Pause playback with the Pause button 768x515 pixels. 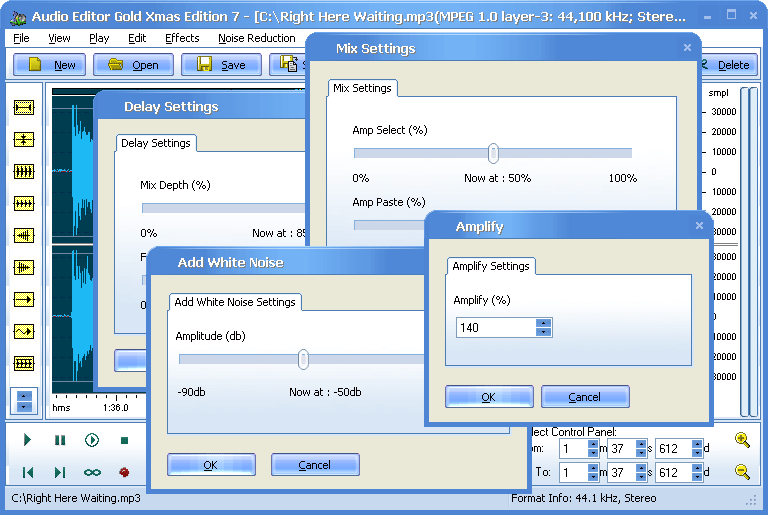click(x=60, y=440)
